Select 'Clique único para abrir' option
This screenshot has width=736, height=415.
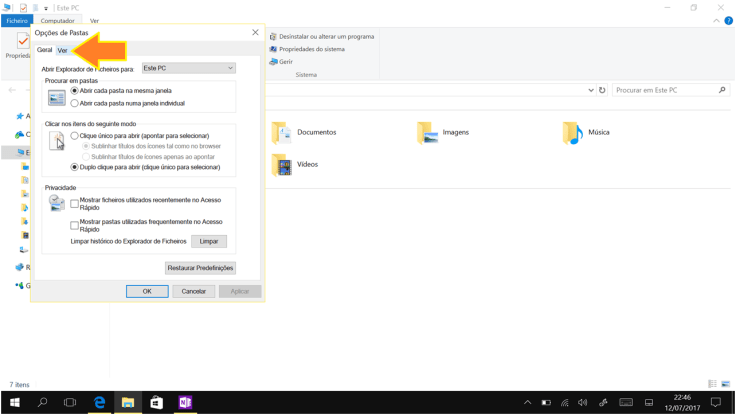coord(75,136)
